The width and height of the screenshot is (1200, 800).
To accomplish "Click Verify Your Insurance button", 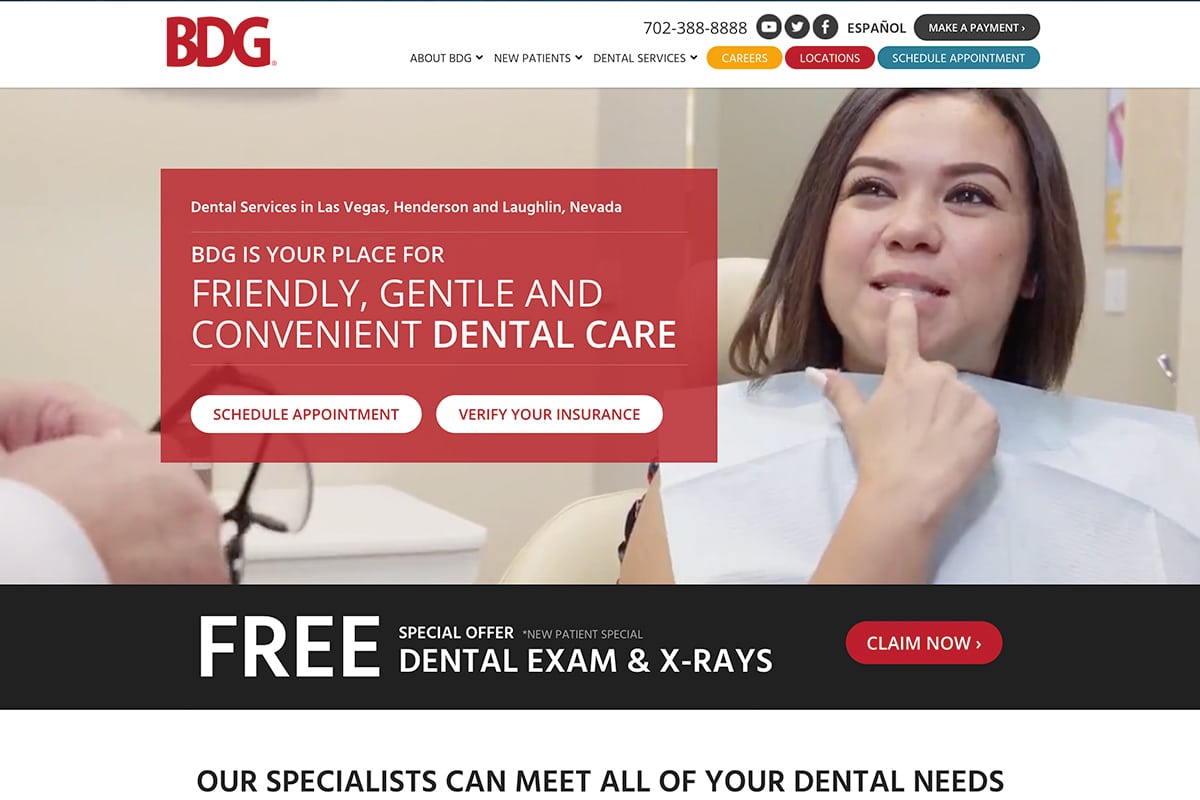I will [x=549, y=414].
